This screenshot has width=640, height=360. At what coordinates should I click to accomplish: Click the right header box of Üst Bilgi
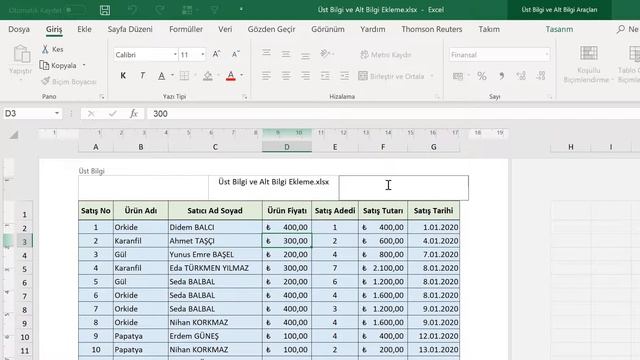tap(404, 188)
